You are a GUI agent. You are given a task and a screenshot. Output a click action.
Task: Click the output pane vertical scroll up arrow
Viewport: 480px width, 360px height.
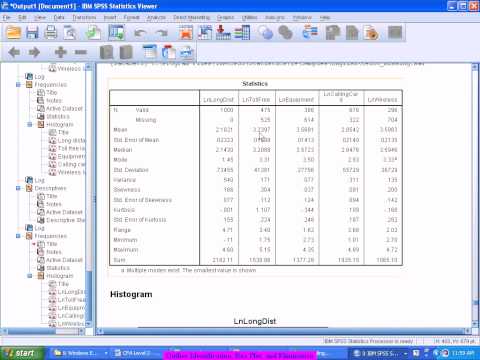pyautogui.click(x=475, y=68)
